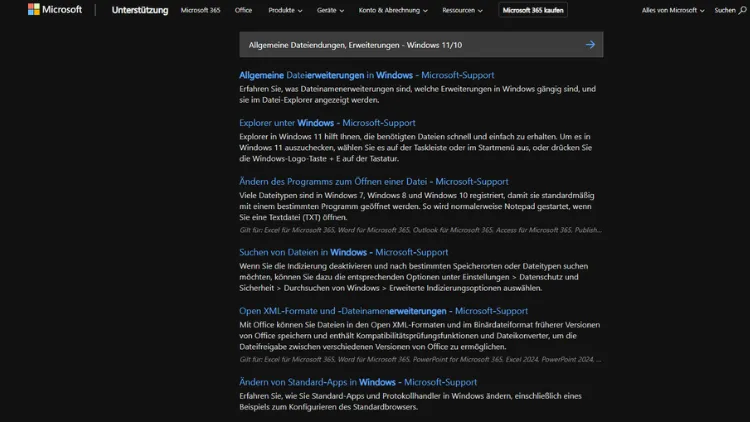Click the search magnifier icon in header
Image resolution: width=750 pixels, height=422 pixels.
tap(742, 10)
